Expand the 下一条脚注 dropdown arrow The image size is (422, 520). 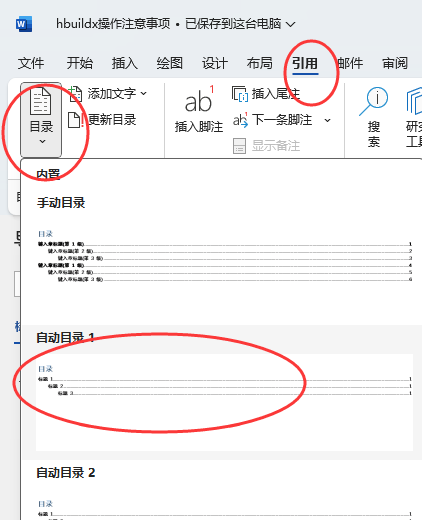[328, 120]
